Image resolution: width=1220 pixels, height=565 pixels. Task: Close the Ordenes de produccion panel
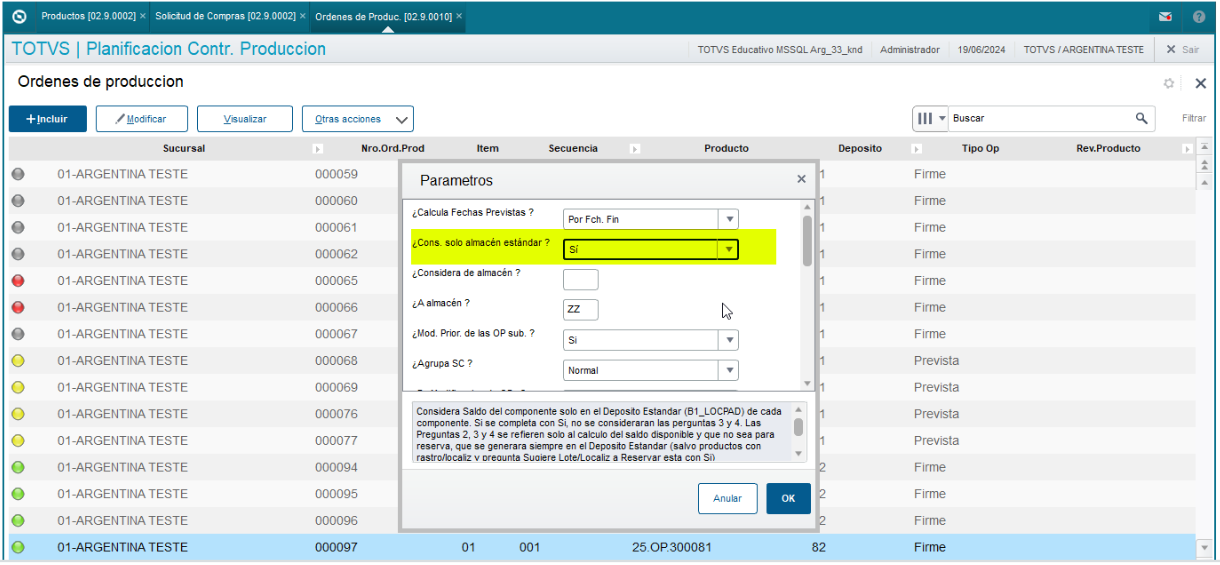tap(1201, 83)
